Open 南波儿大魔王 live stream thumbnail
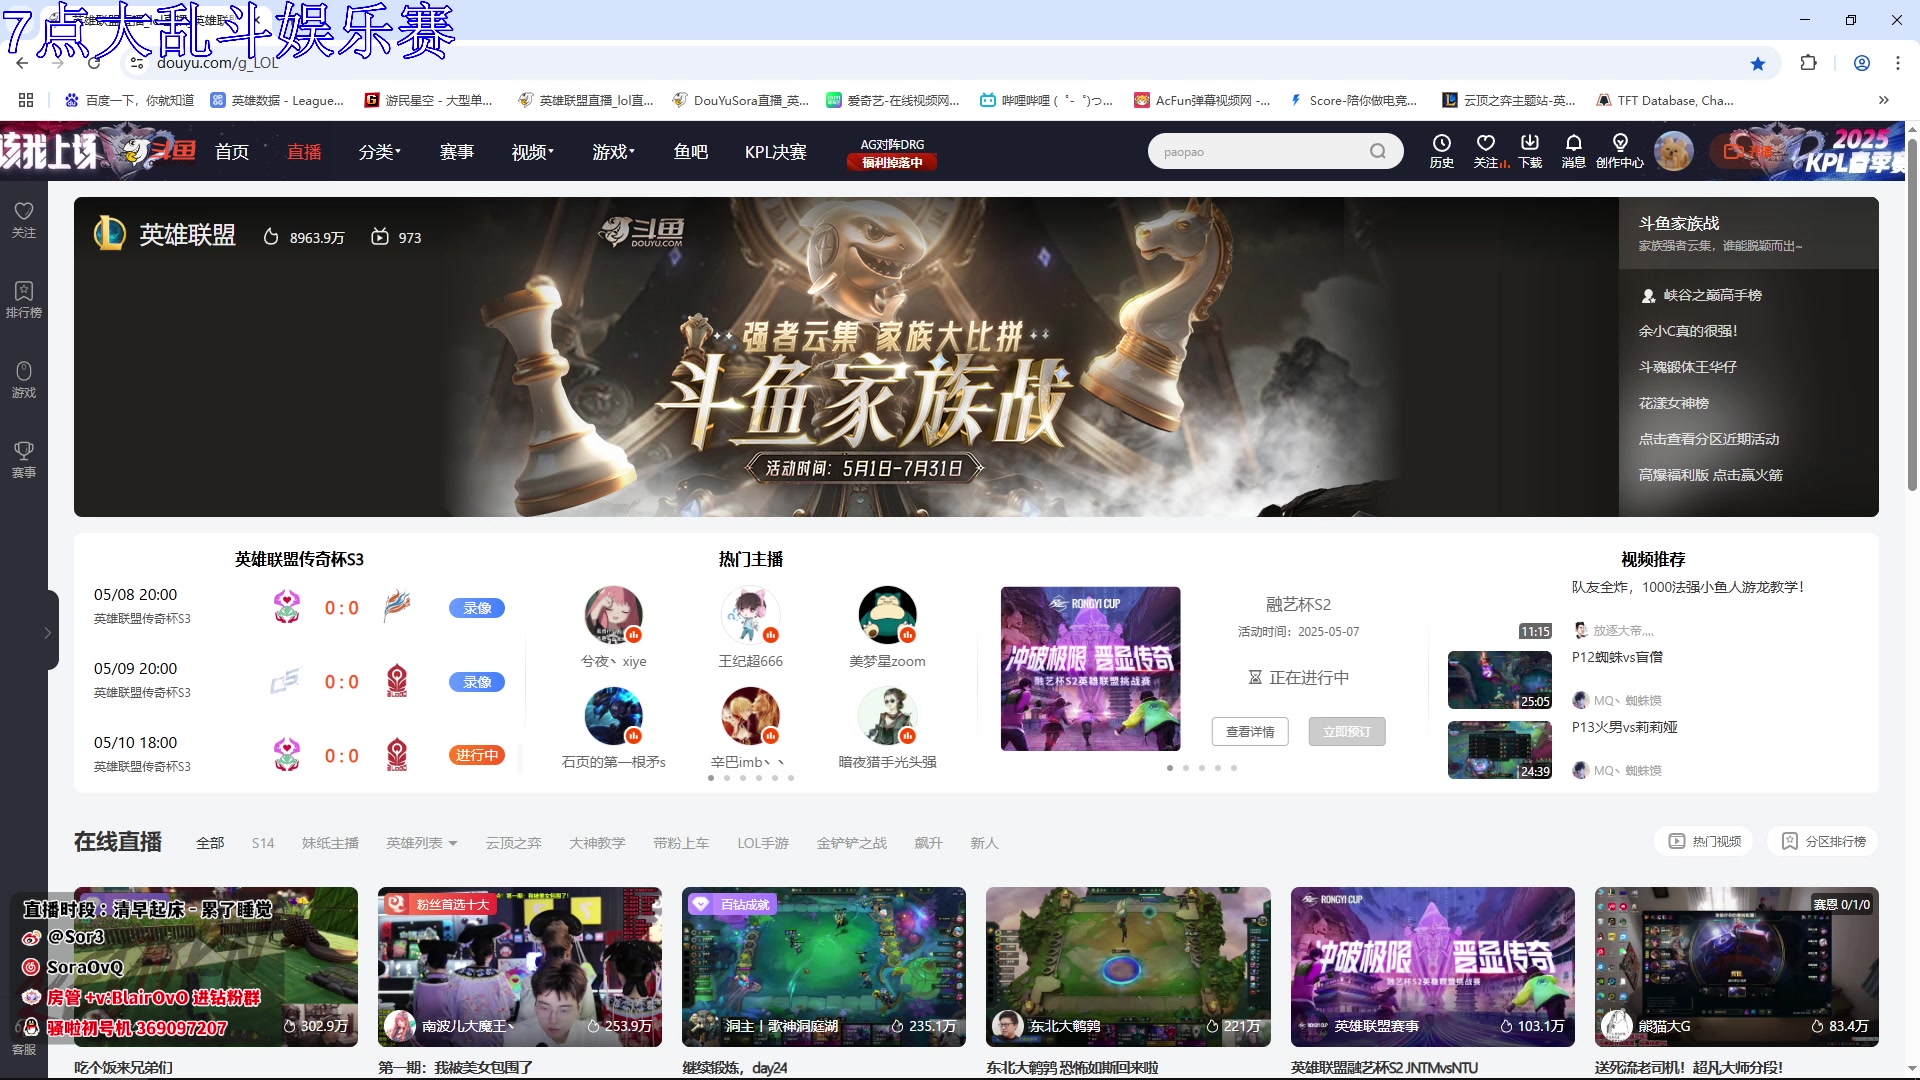Screen dimensions: 1920x1080 click(519, 967)
